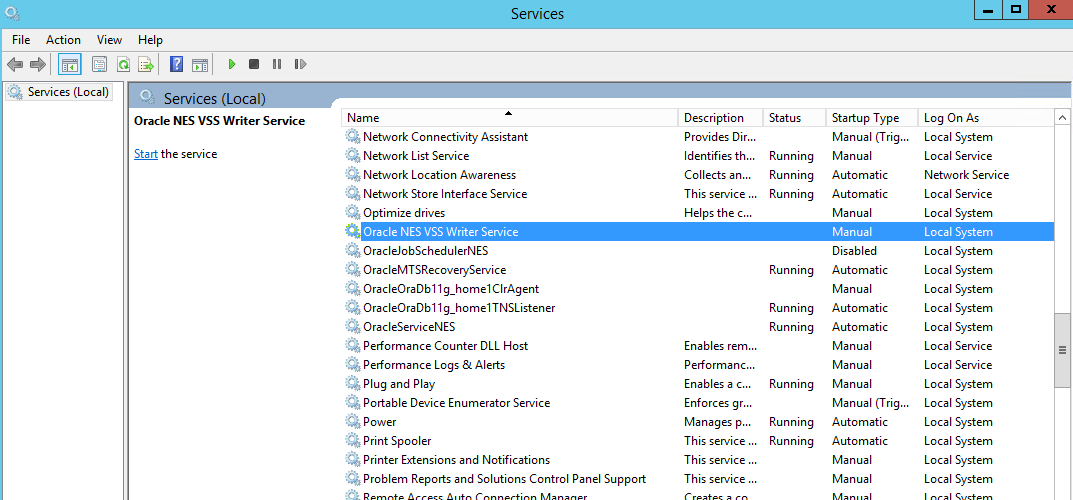Click gear icon of Performance Logs & Alerts
This screenshot has height=500, width=1073.
click(x=352, y=365)
